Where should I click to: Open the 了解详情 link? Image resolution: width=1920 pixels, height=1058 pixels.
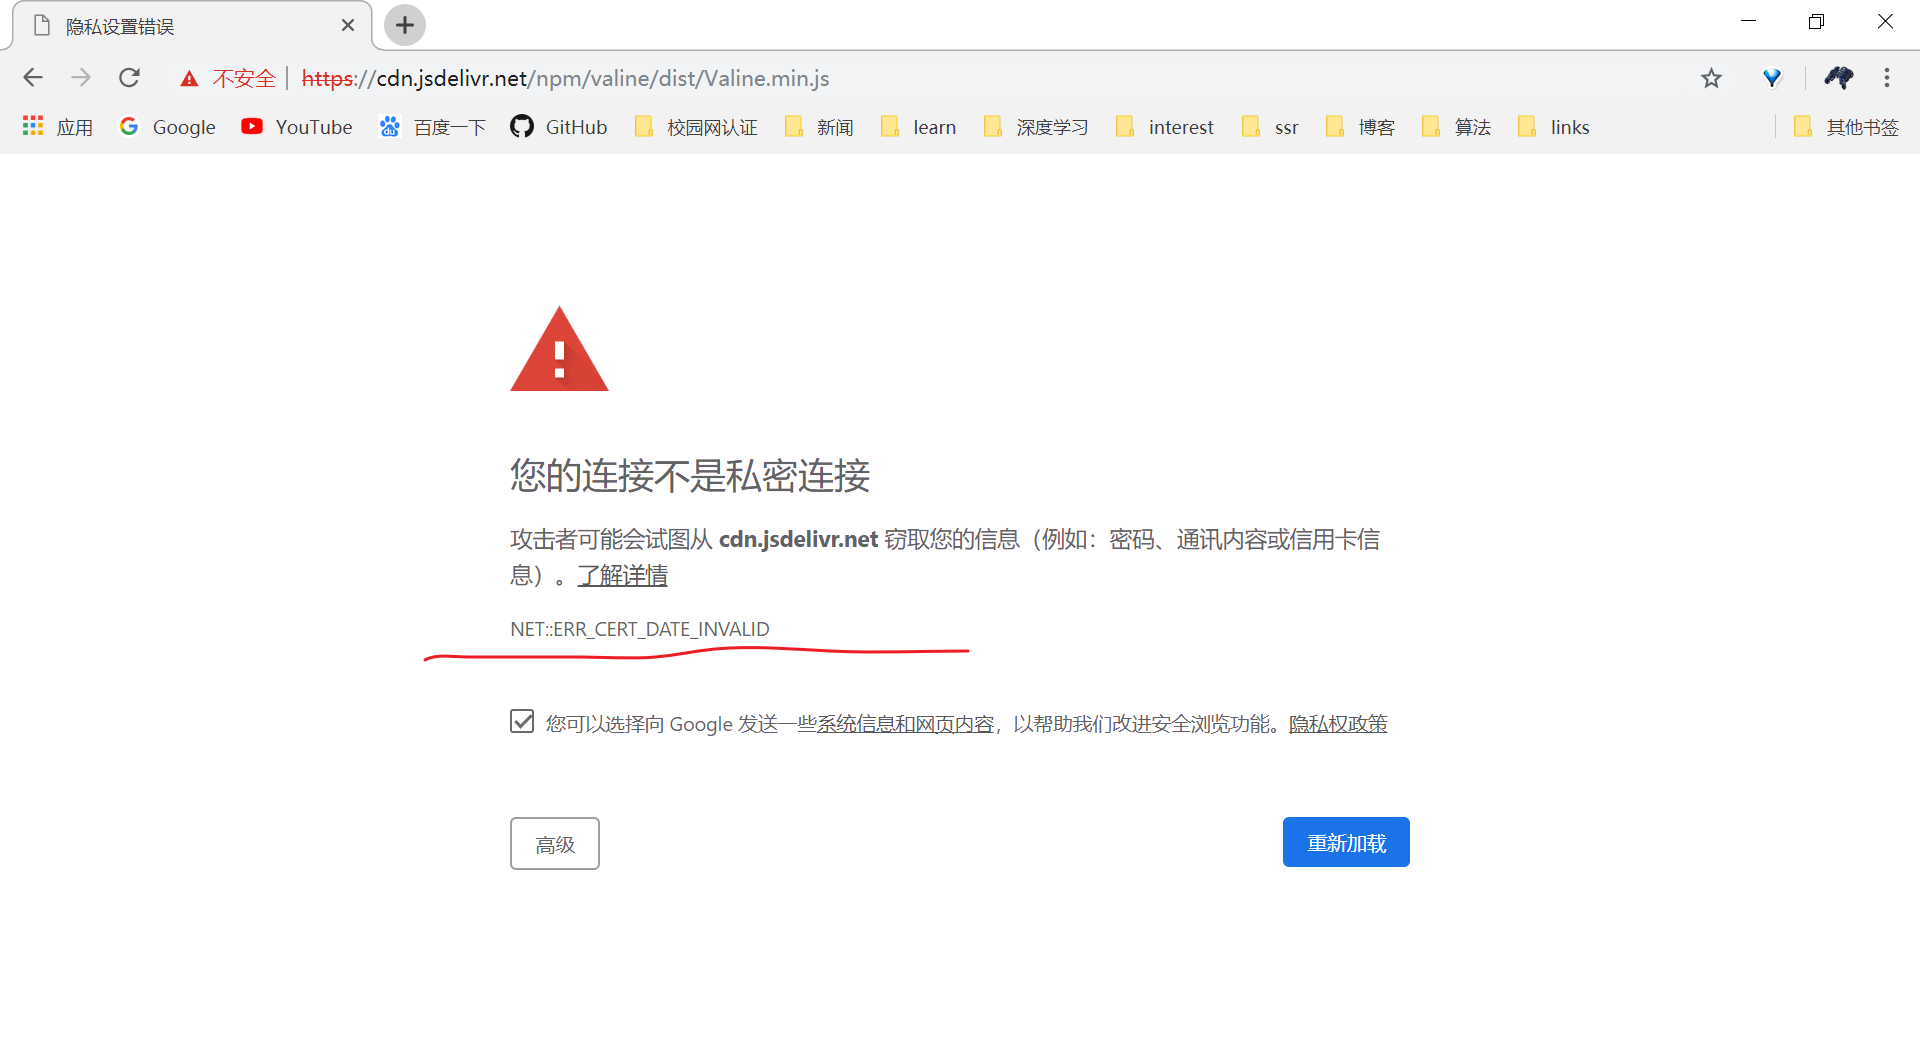click(622, 576)
